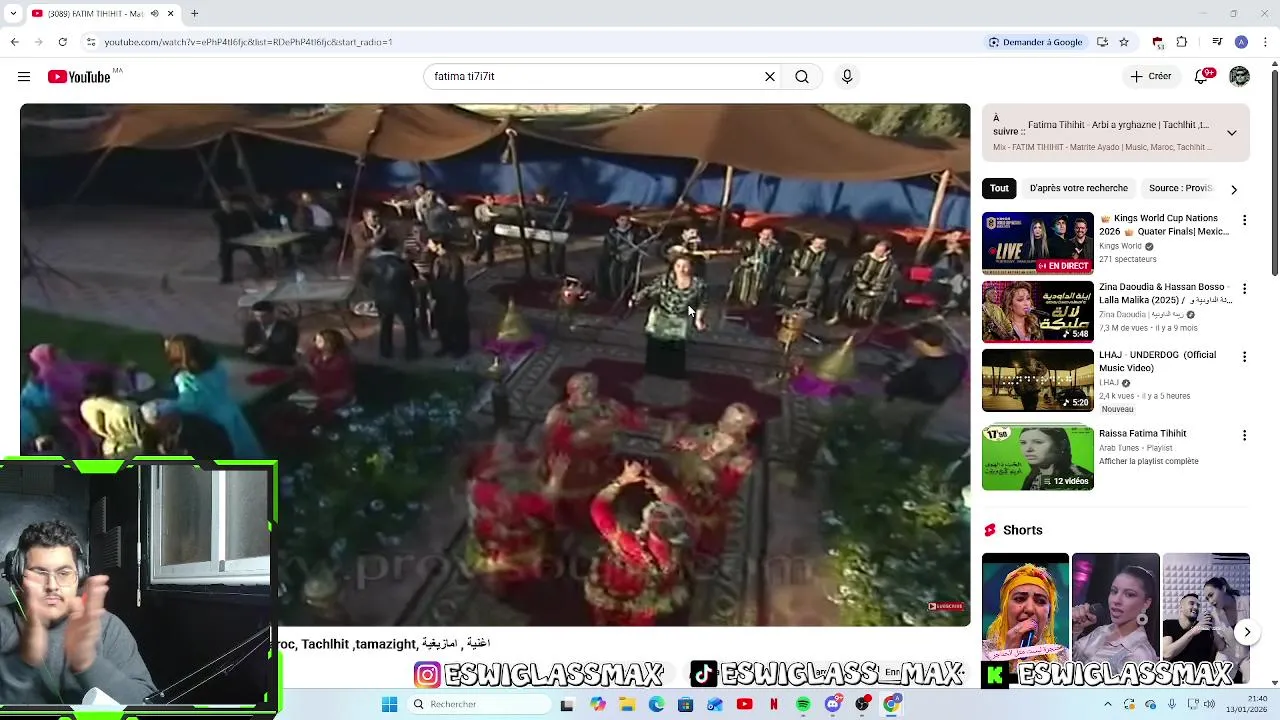Click the youtube.com URL in the address bar
The height and width of the screenshot is (720, 1280).
[x=248, y=42]
